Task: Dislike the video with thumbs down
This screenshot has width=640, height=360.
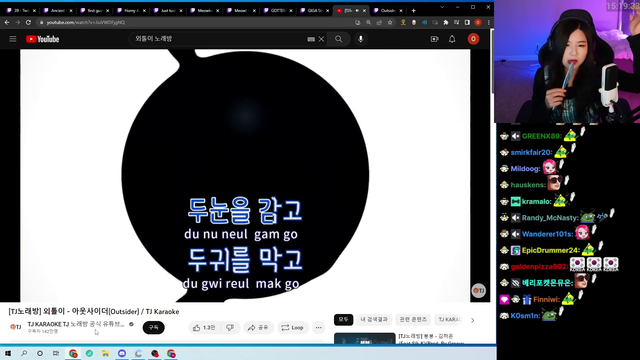Action: tap(230, 327)
